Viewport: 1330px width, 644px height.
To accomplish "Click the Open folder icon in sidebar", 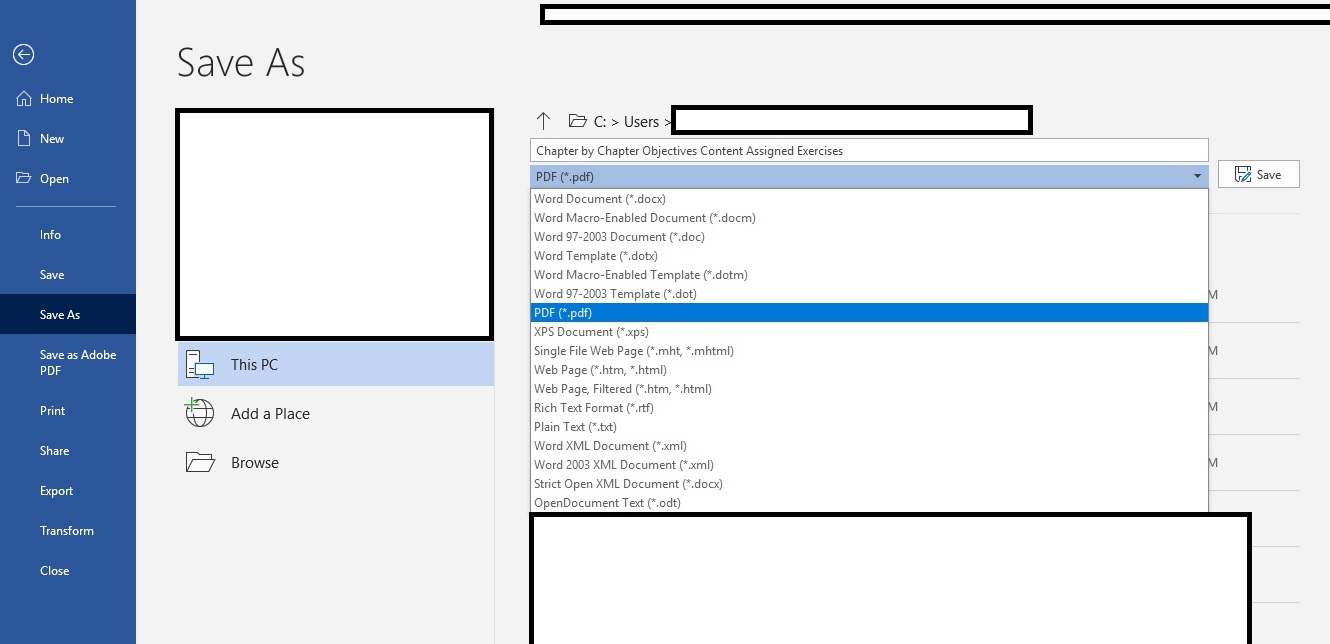I will 24,178.
